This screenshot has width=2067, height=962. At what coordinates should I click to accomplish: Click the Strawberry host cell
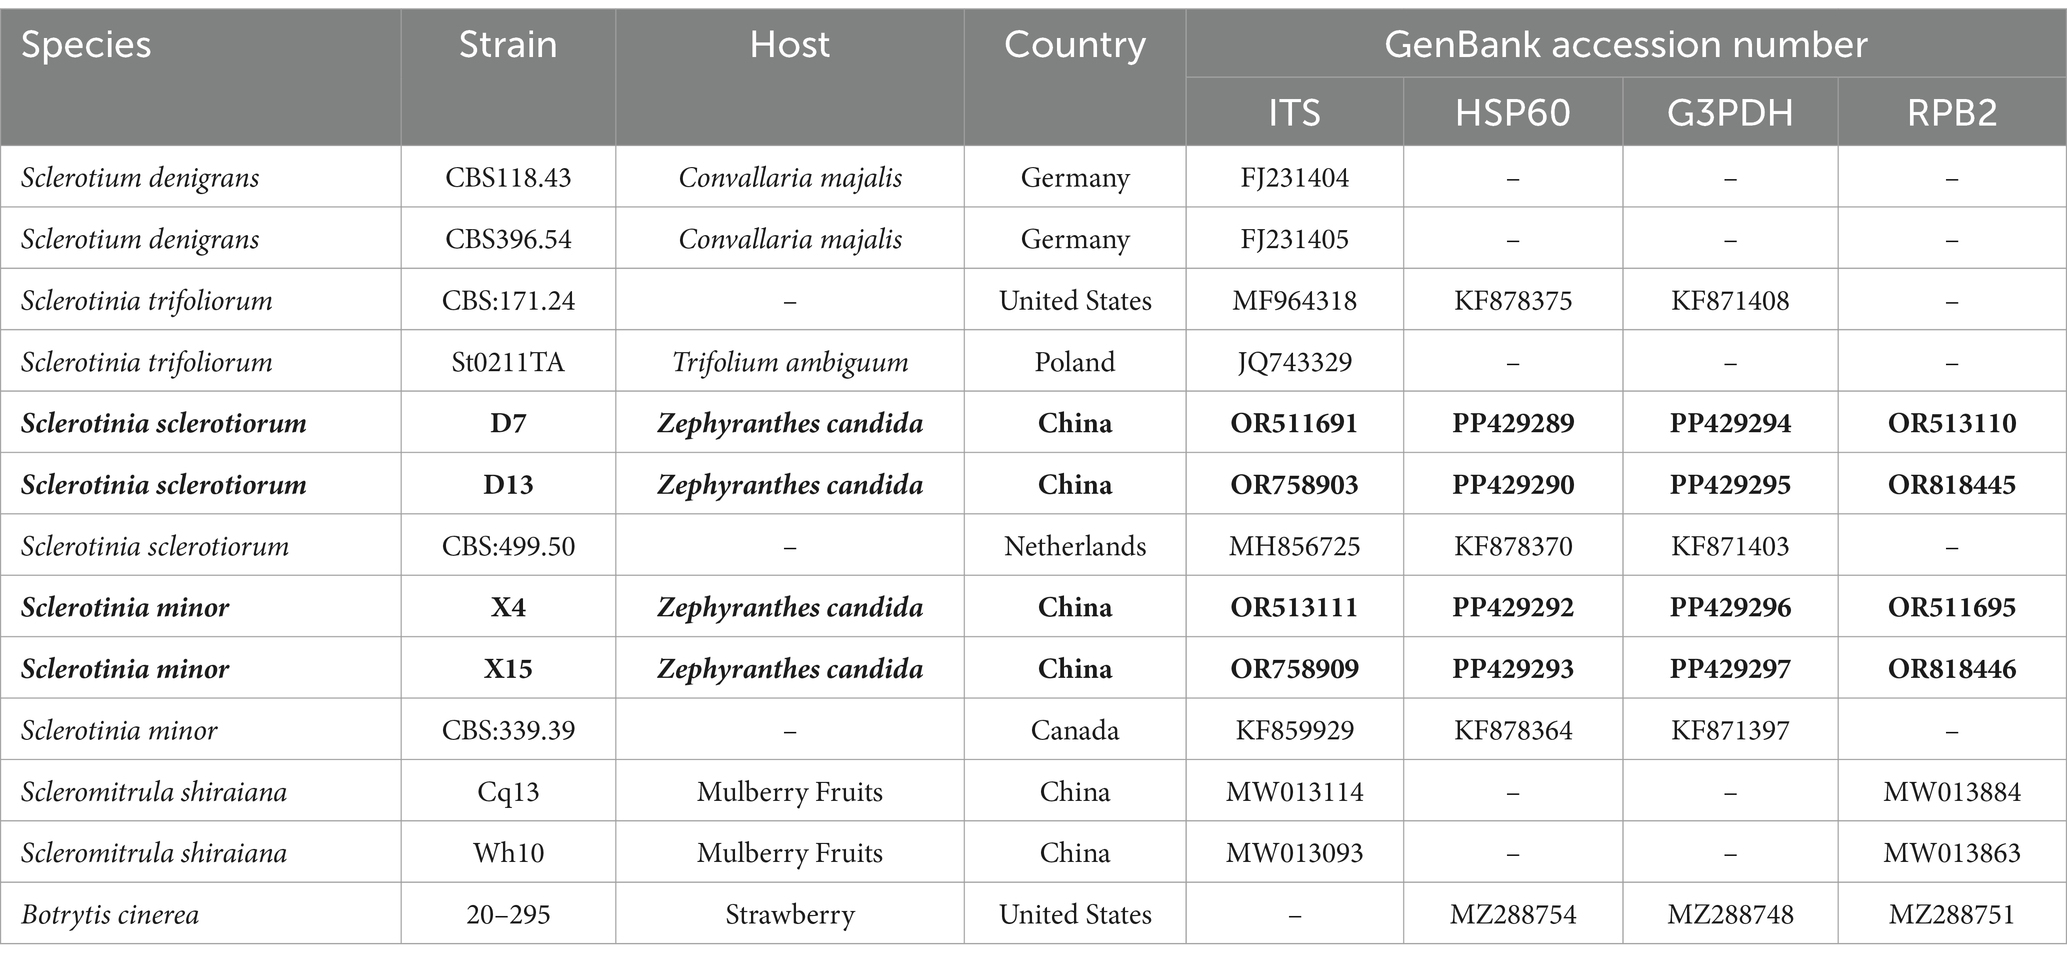tap(790, 915)
